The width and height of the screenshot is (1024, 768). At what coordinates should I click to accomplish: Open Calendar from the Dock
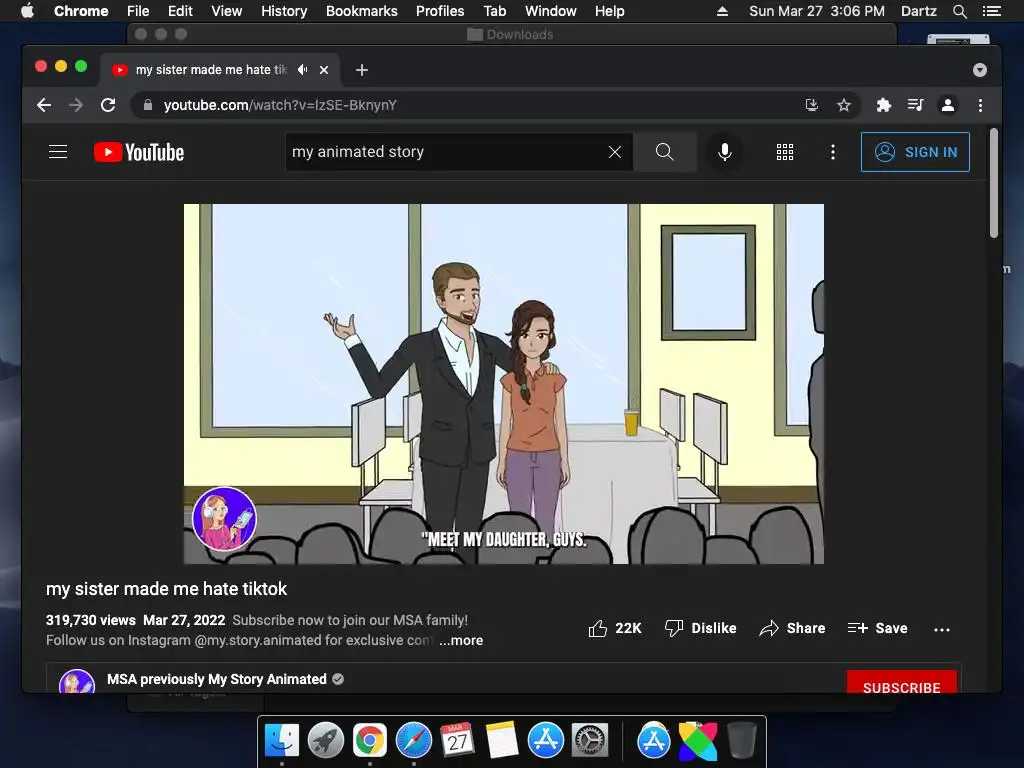(x=458, y=741)
